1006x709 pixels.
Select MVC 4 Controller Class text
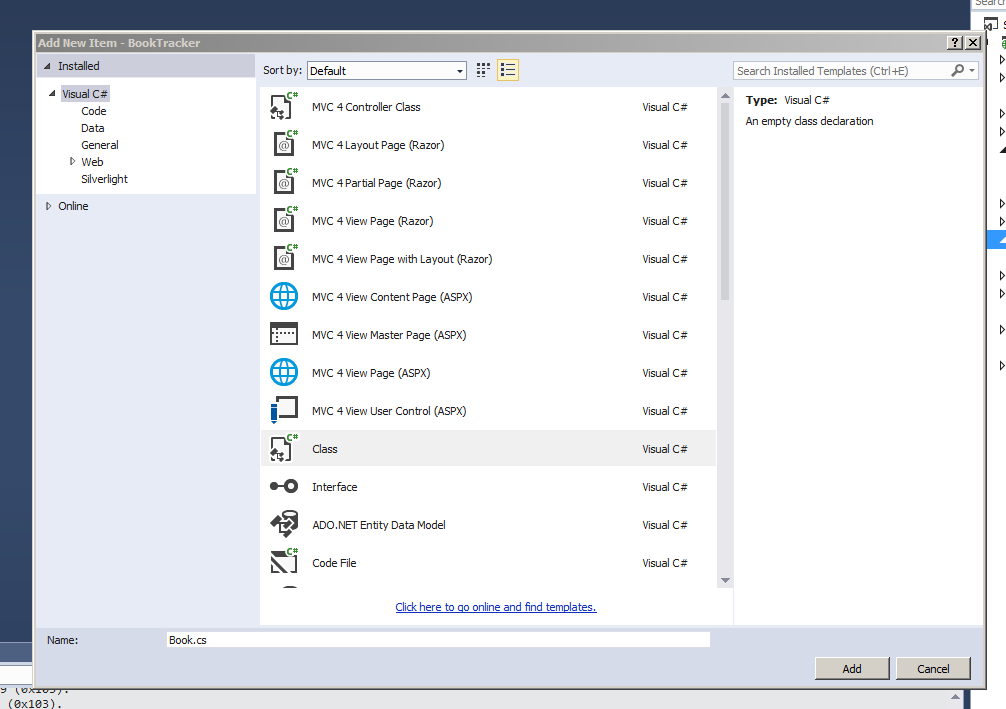click(x=366, y=107)
